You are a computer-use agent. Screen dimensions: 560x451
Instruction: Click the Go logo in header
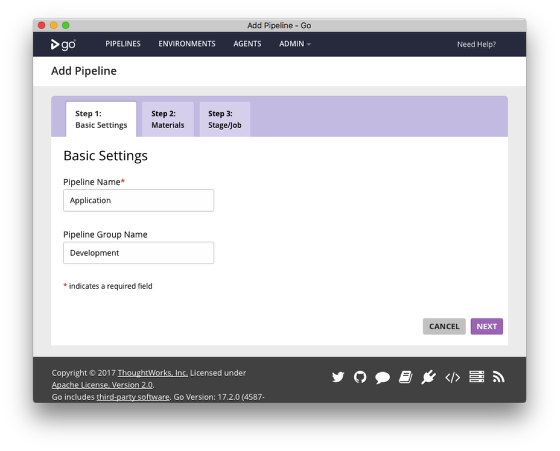(63, 44)
